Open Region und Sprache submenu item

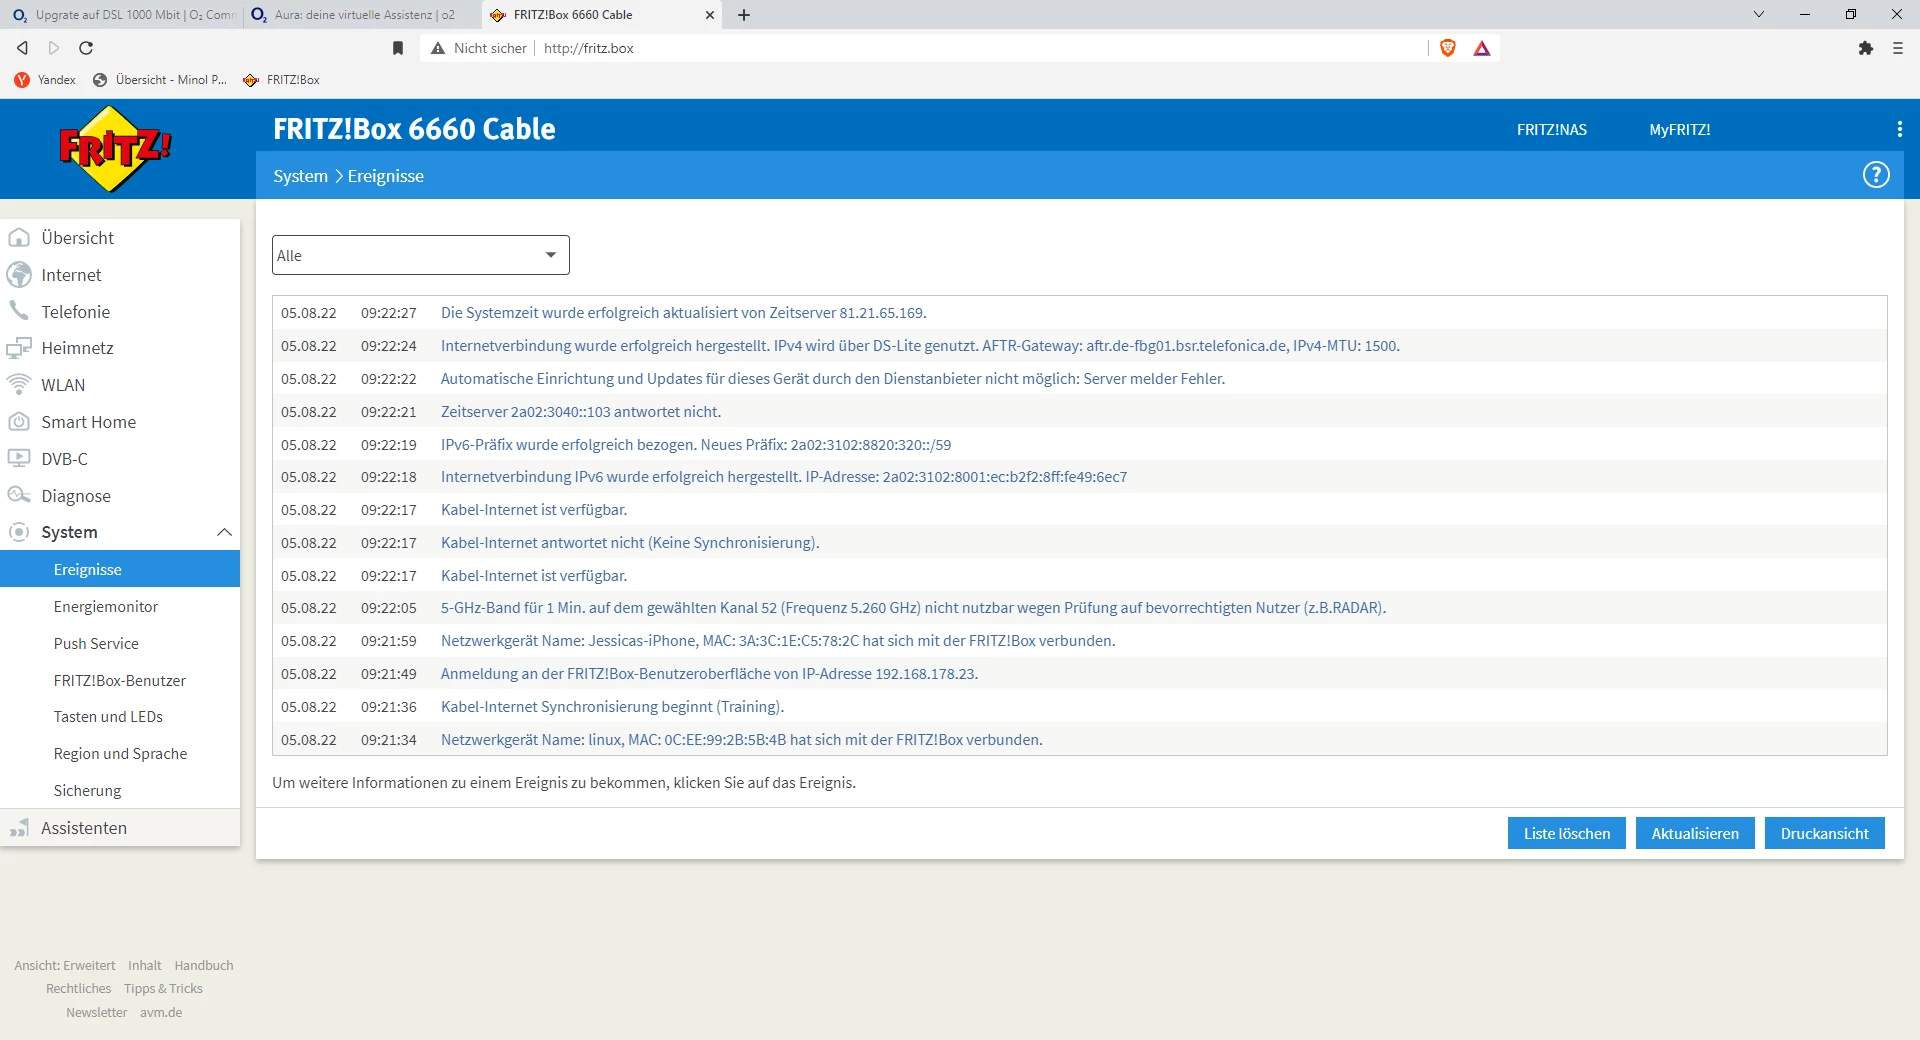[x=120, y=754]
